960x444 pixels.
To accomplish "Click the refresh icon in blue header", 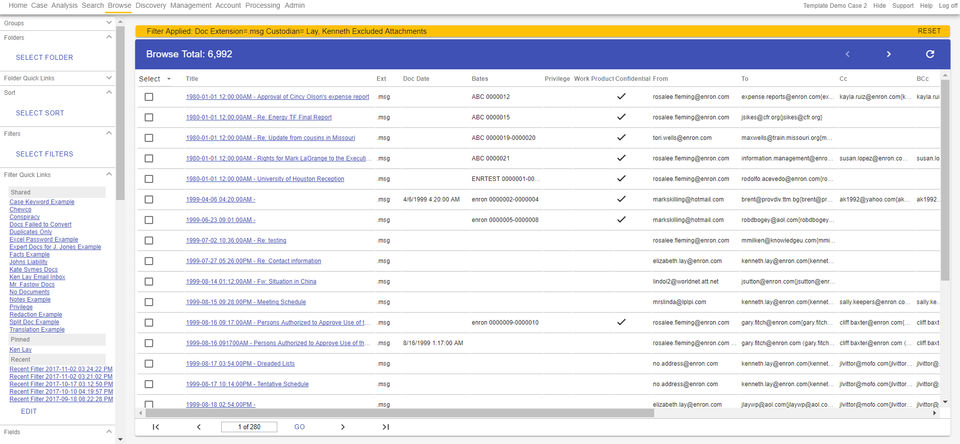I will tap(930, 54).
